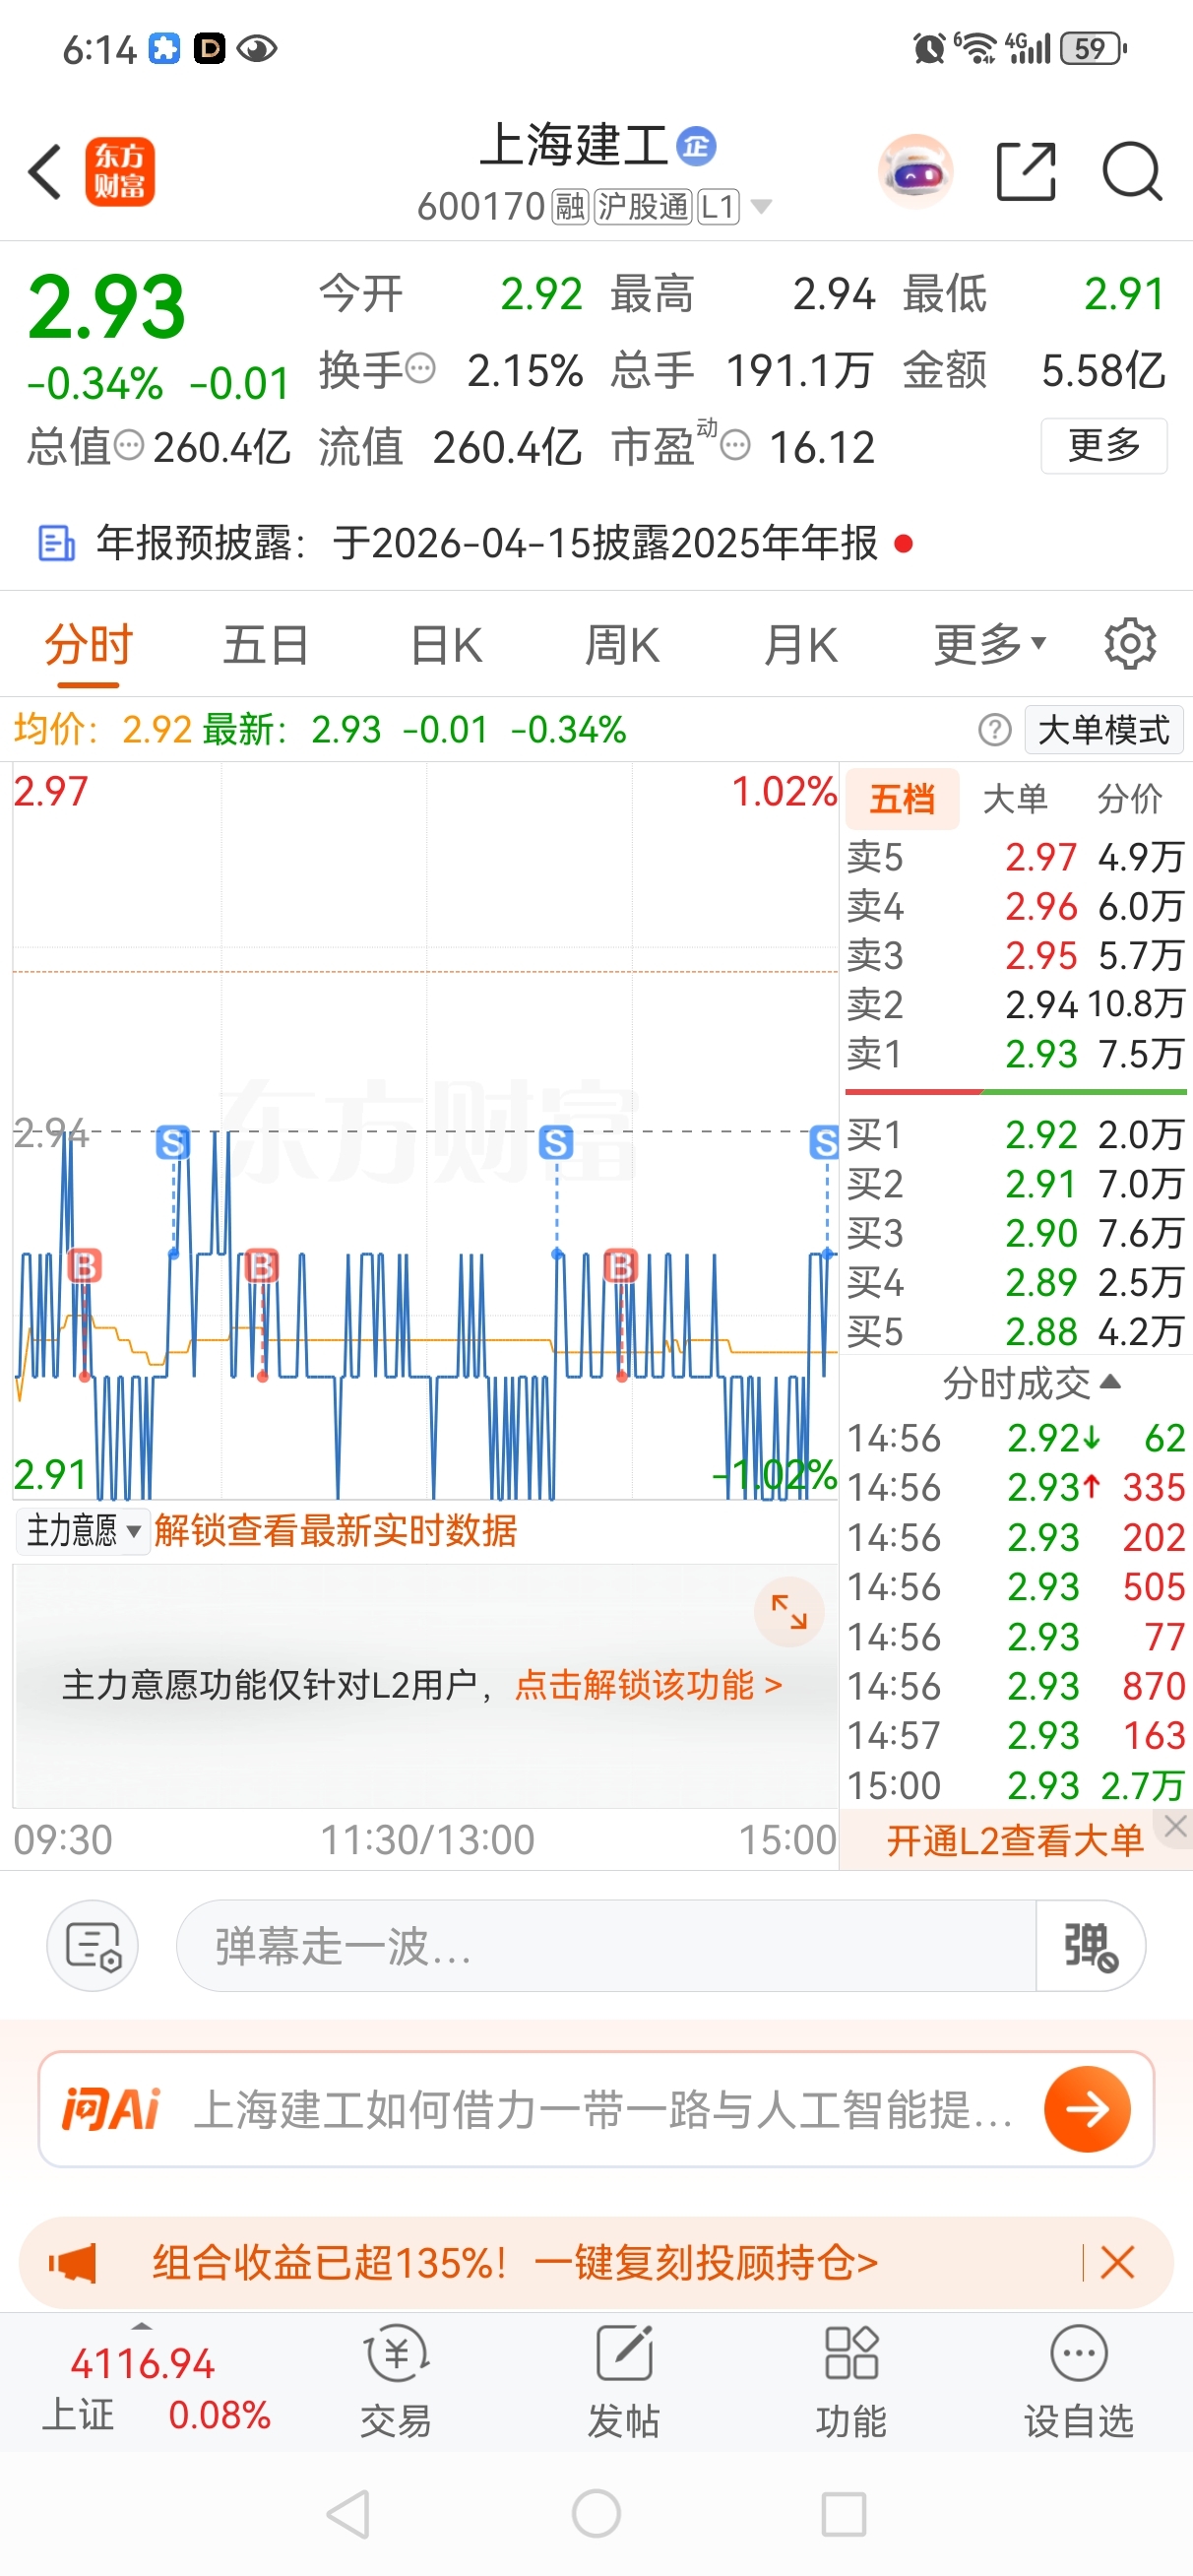This screenshot has width=1193, height=2576.
Task: Open the search magnifier icon
Action: point(1132,172)
